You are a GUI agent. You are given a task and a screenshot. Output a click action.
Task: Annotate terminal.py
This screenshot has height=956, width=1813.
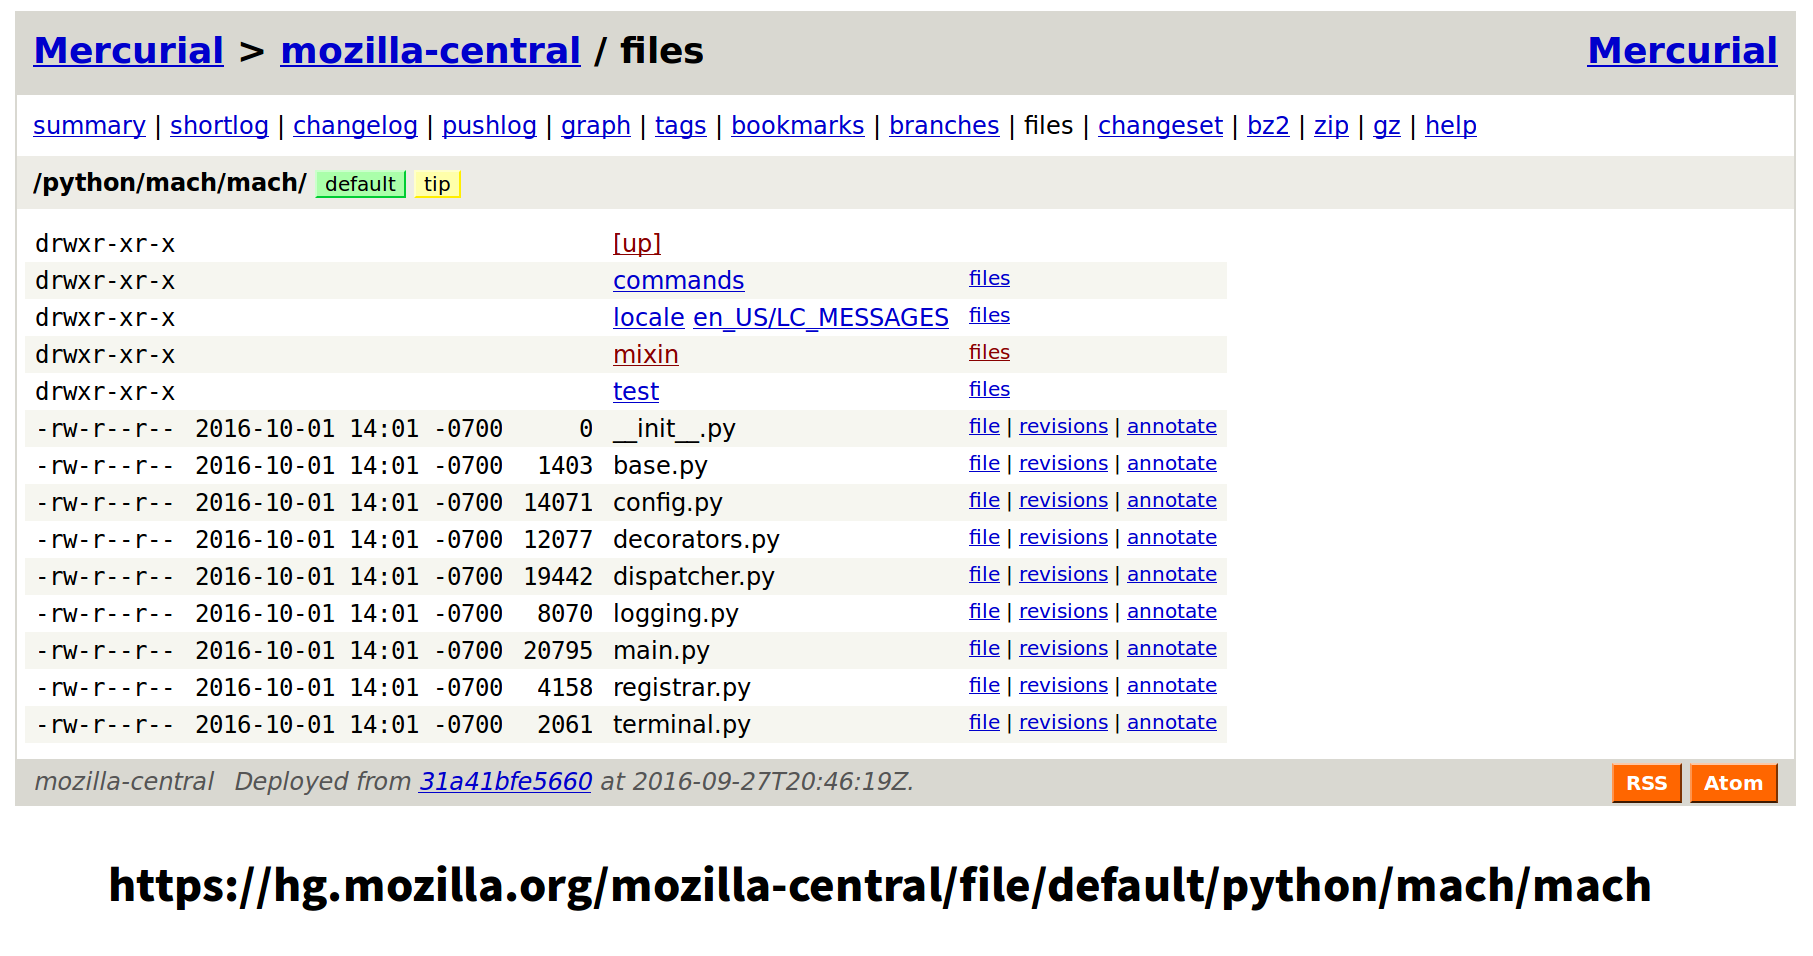1171,722
